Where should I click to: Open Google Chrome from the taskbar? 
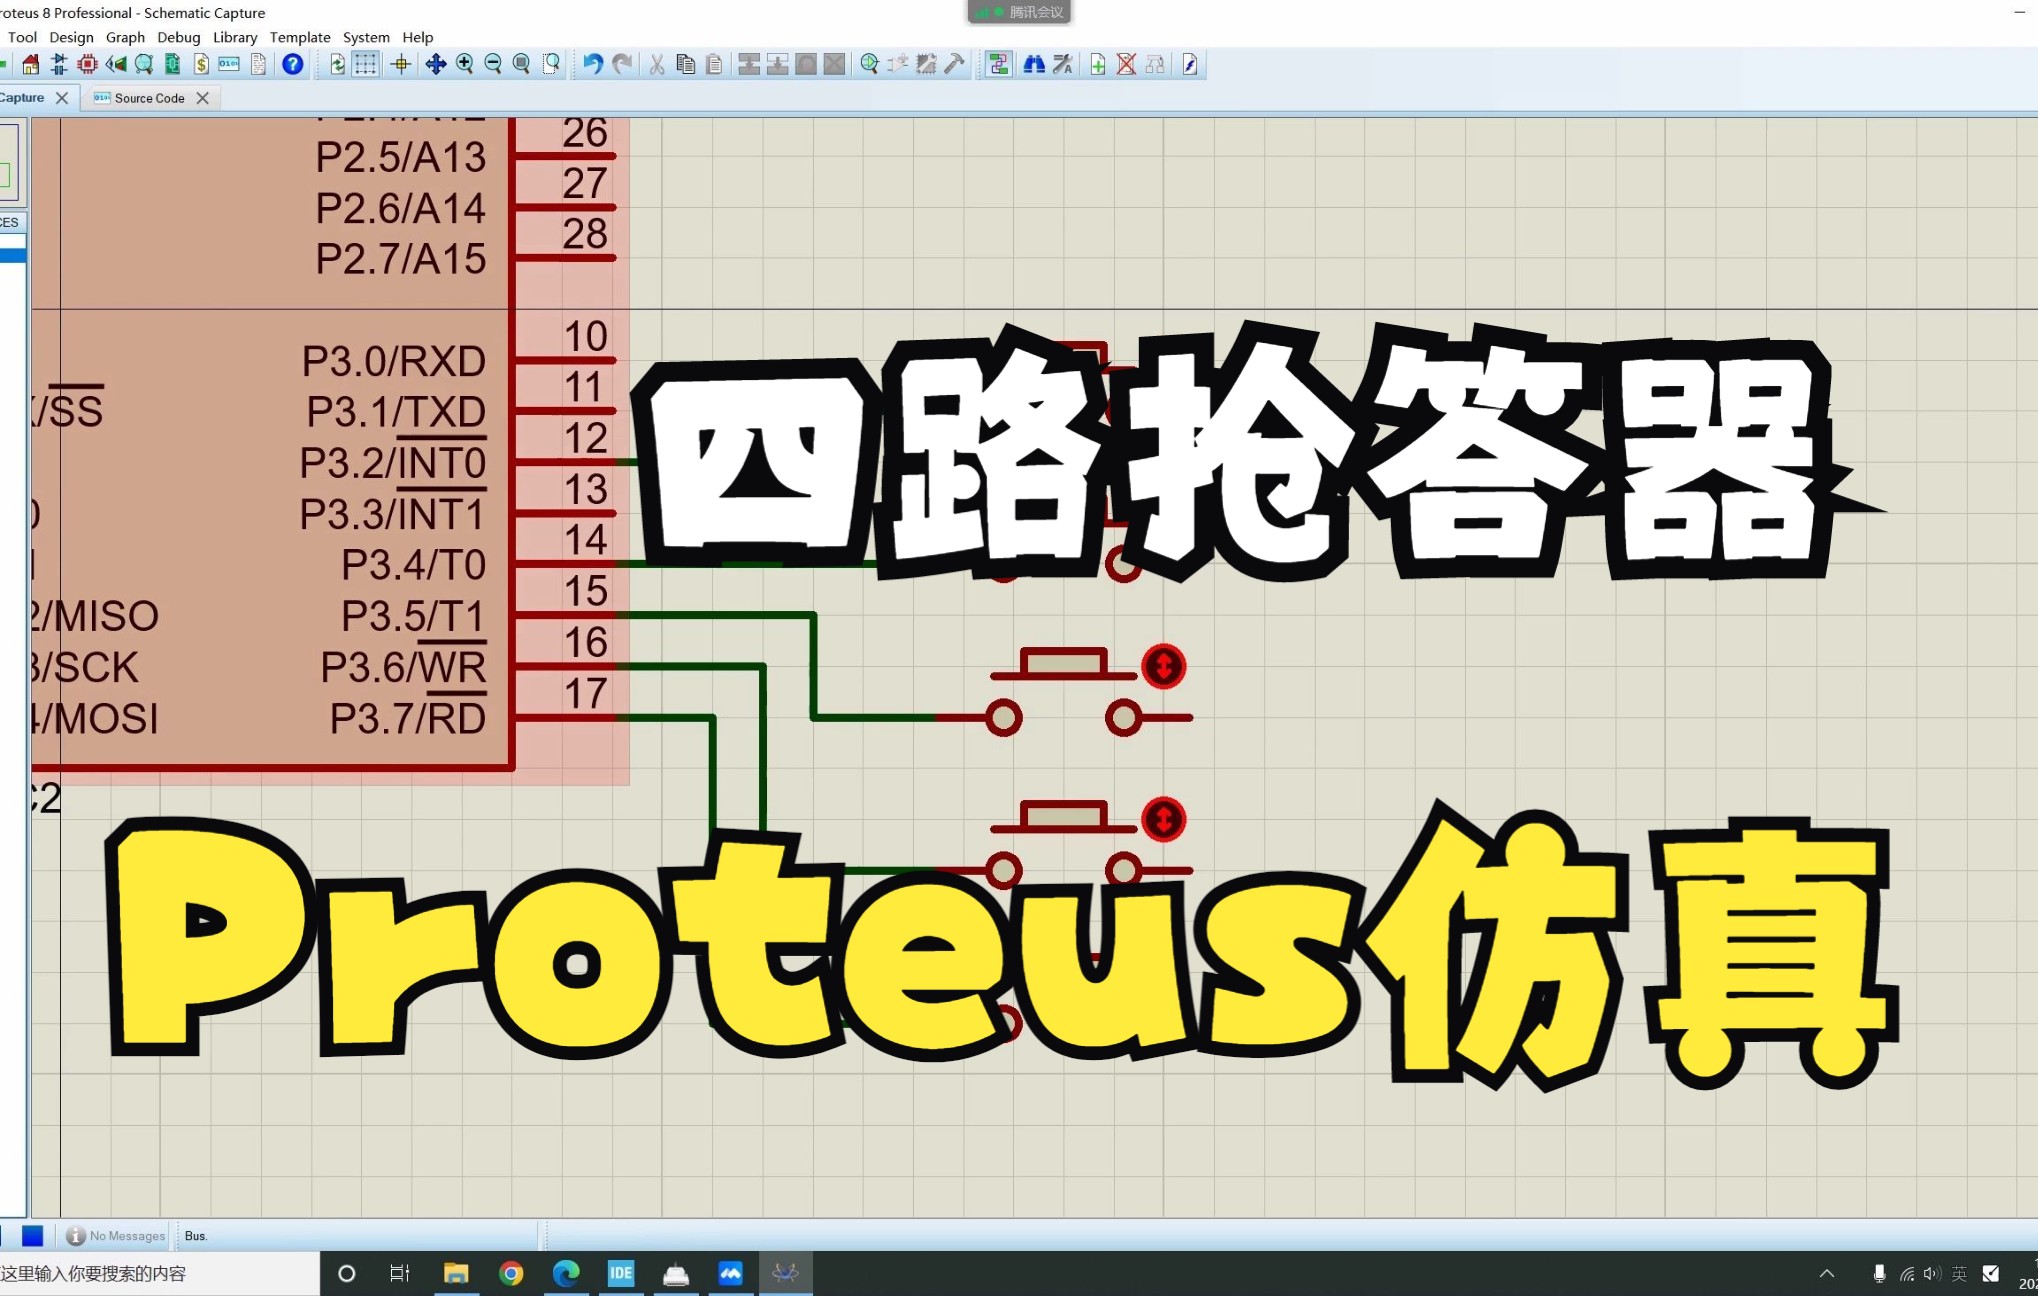(x=511, y=1273)
